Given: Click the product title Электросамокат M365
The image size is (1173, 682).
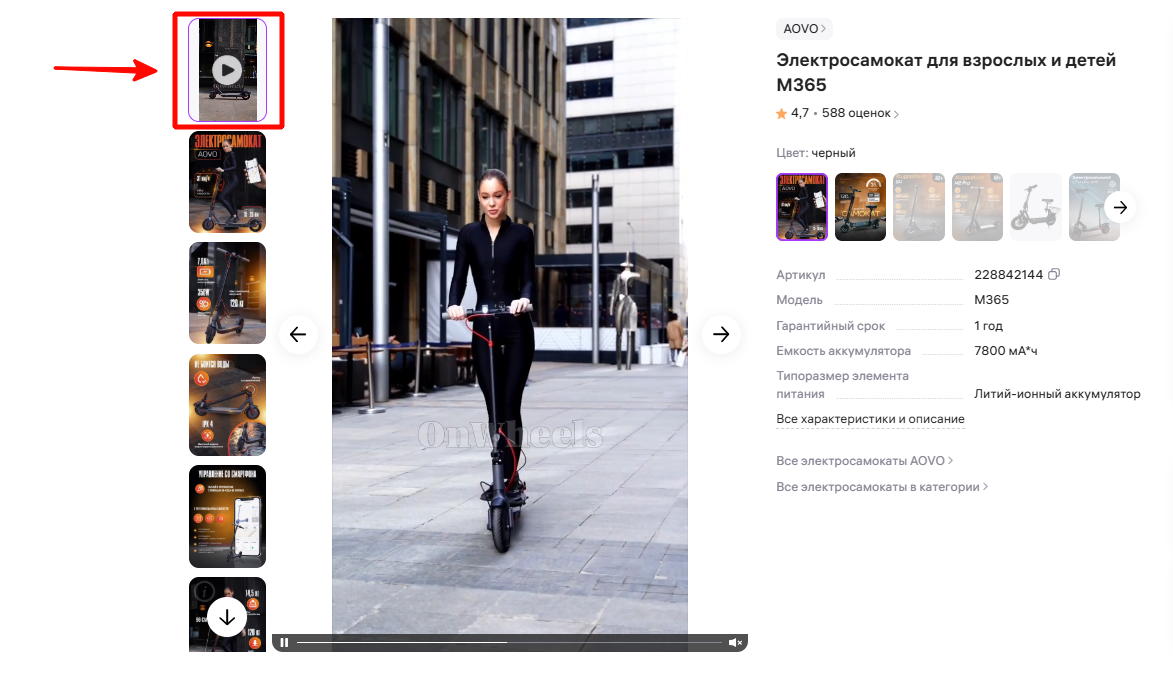Looking at the screenshot, I should tap(946, 72).
